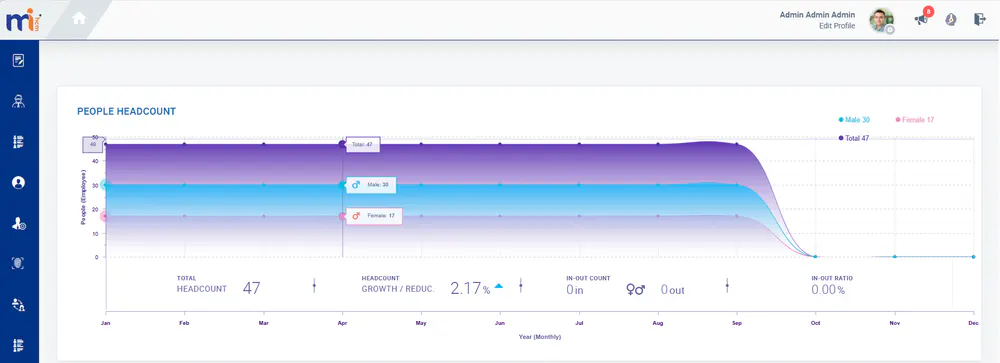The width and height of the screenshot is (1000, 363).
Task: Click the People (Employee) y-axis title
Action: (84, 198)
